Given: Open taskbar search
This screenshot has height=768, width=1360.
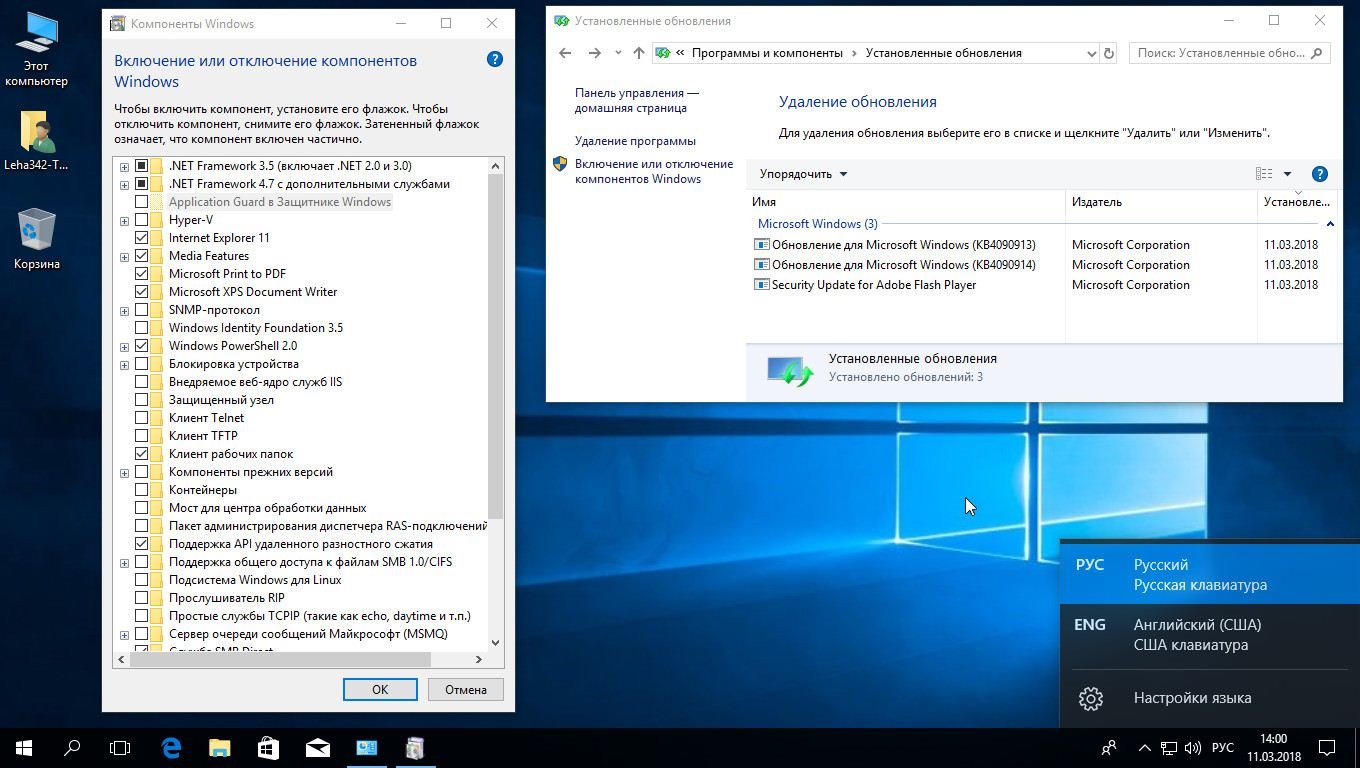Looking at the screenshot, I should click(72, 747).
